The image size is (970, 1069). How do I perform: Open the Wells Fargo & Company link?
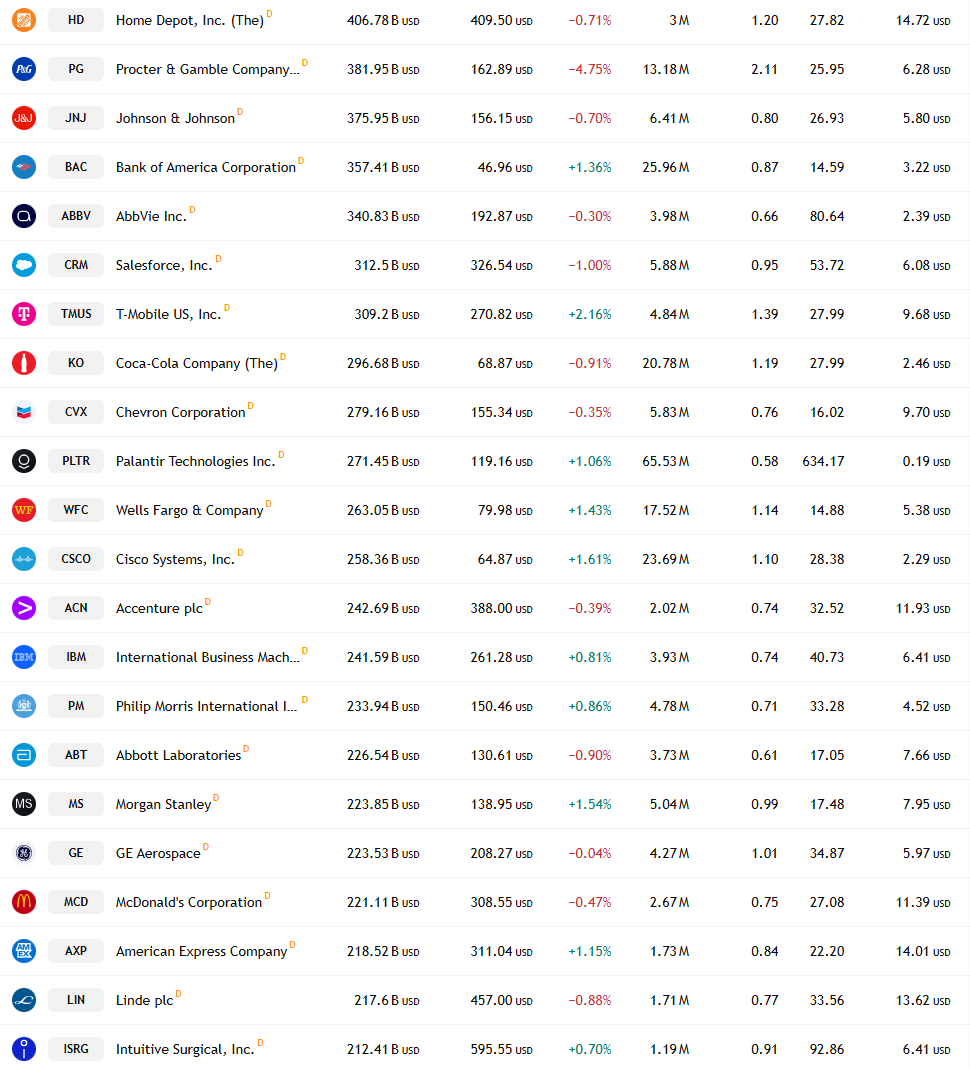click(x=190, y=511)
